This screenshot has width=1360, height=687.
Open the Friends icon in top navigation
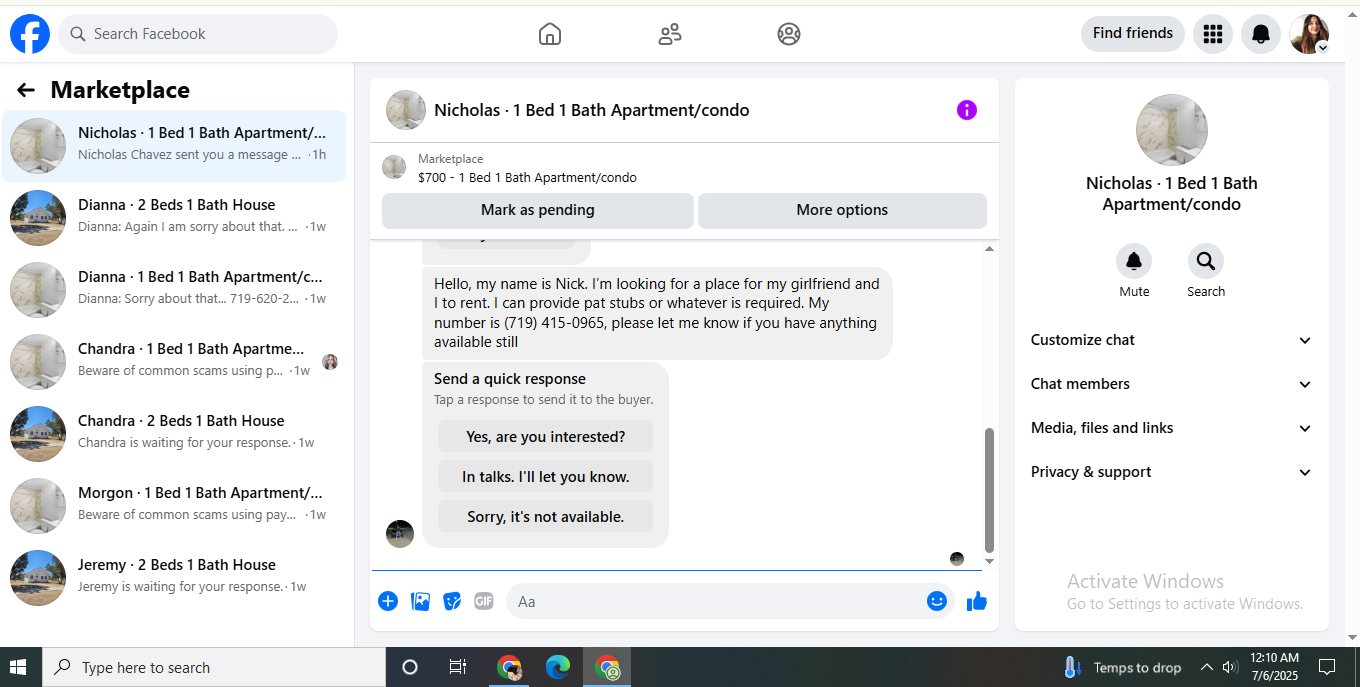pos(670,34)
